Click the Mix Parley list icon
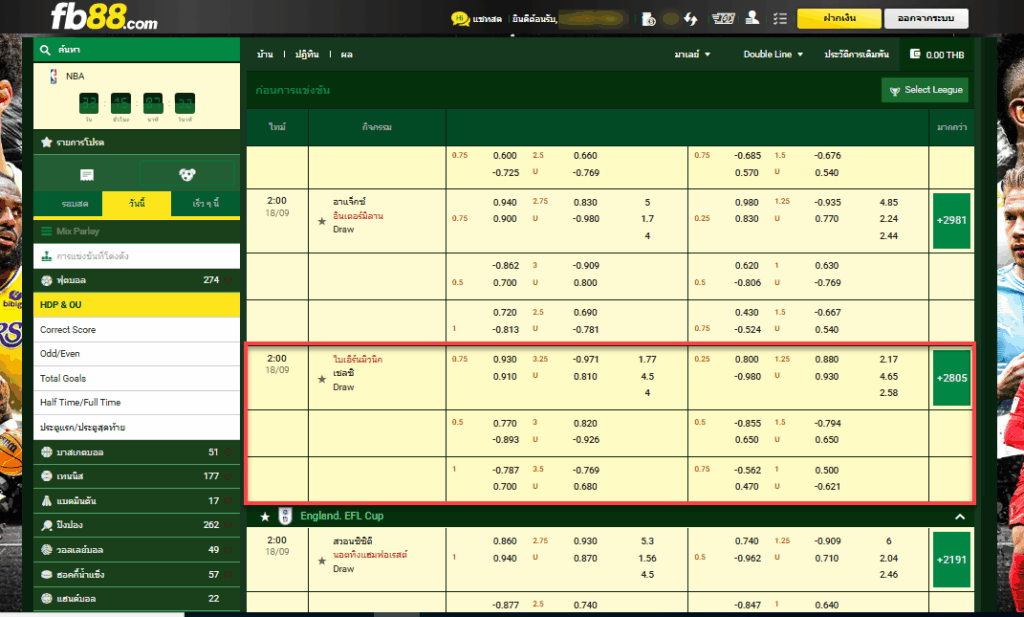The width and height of the screenshot is (1024, 617). coord(46,231)
